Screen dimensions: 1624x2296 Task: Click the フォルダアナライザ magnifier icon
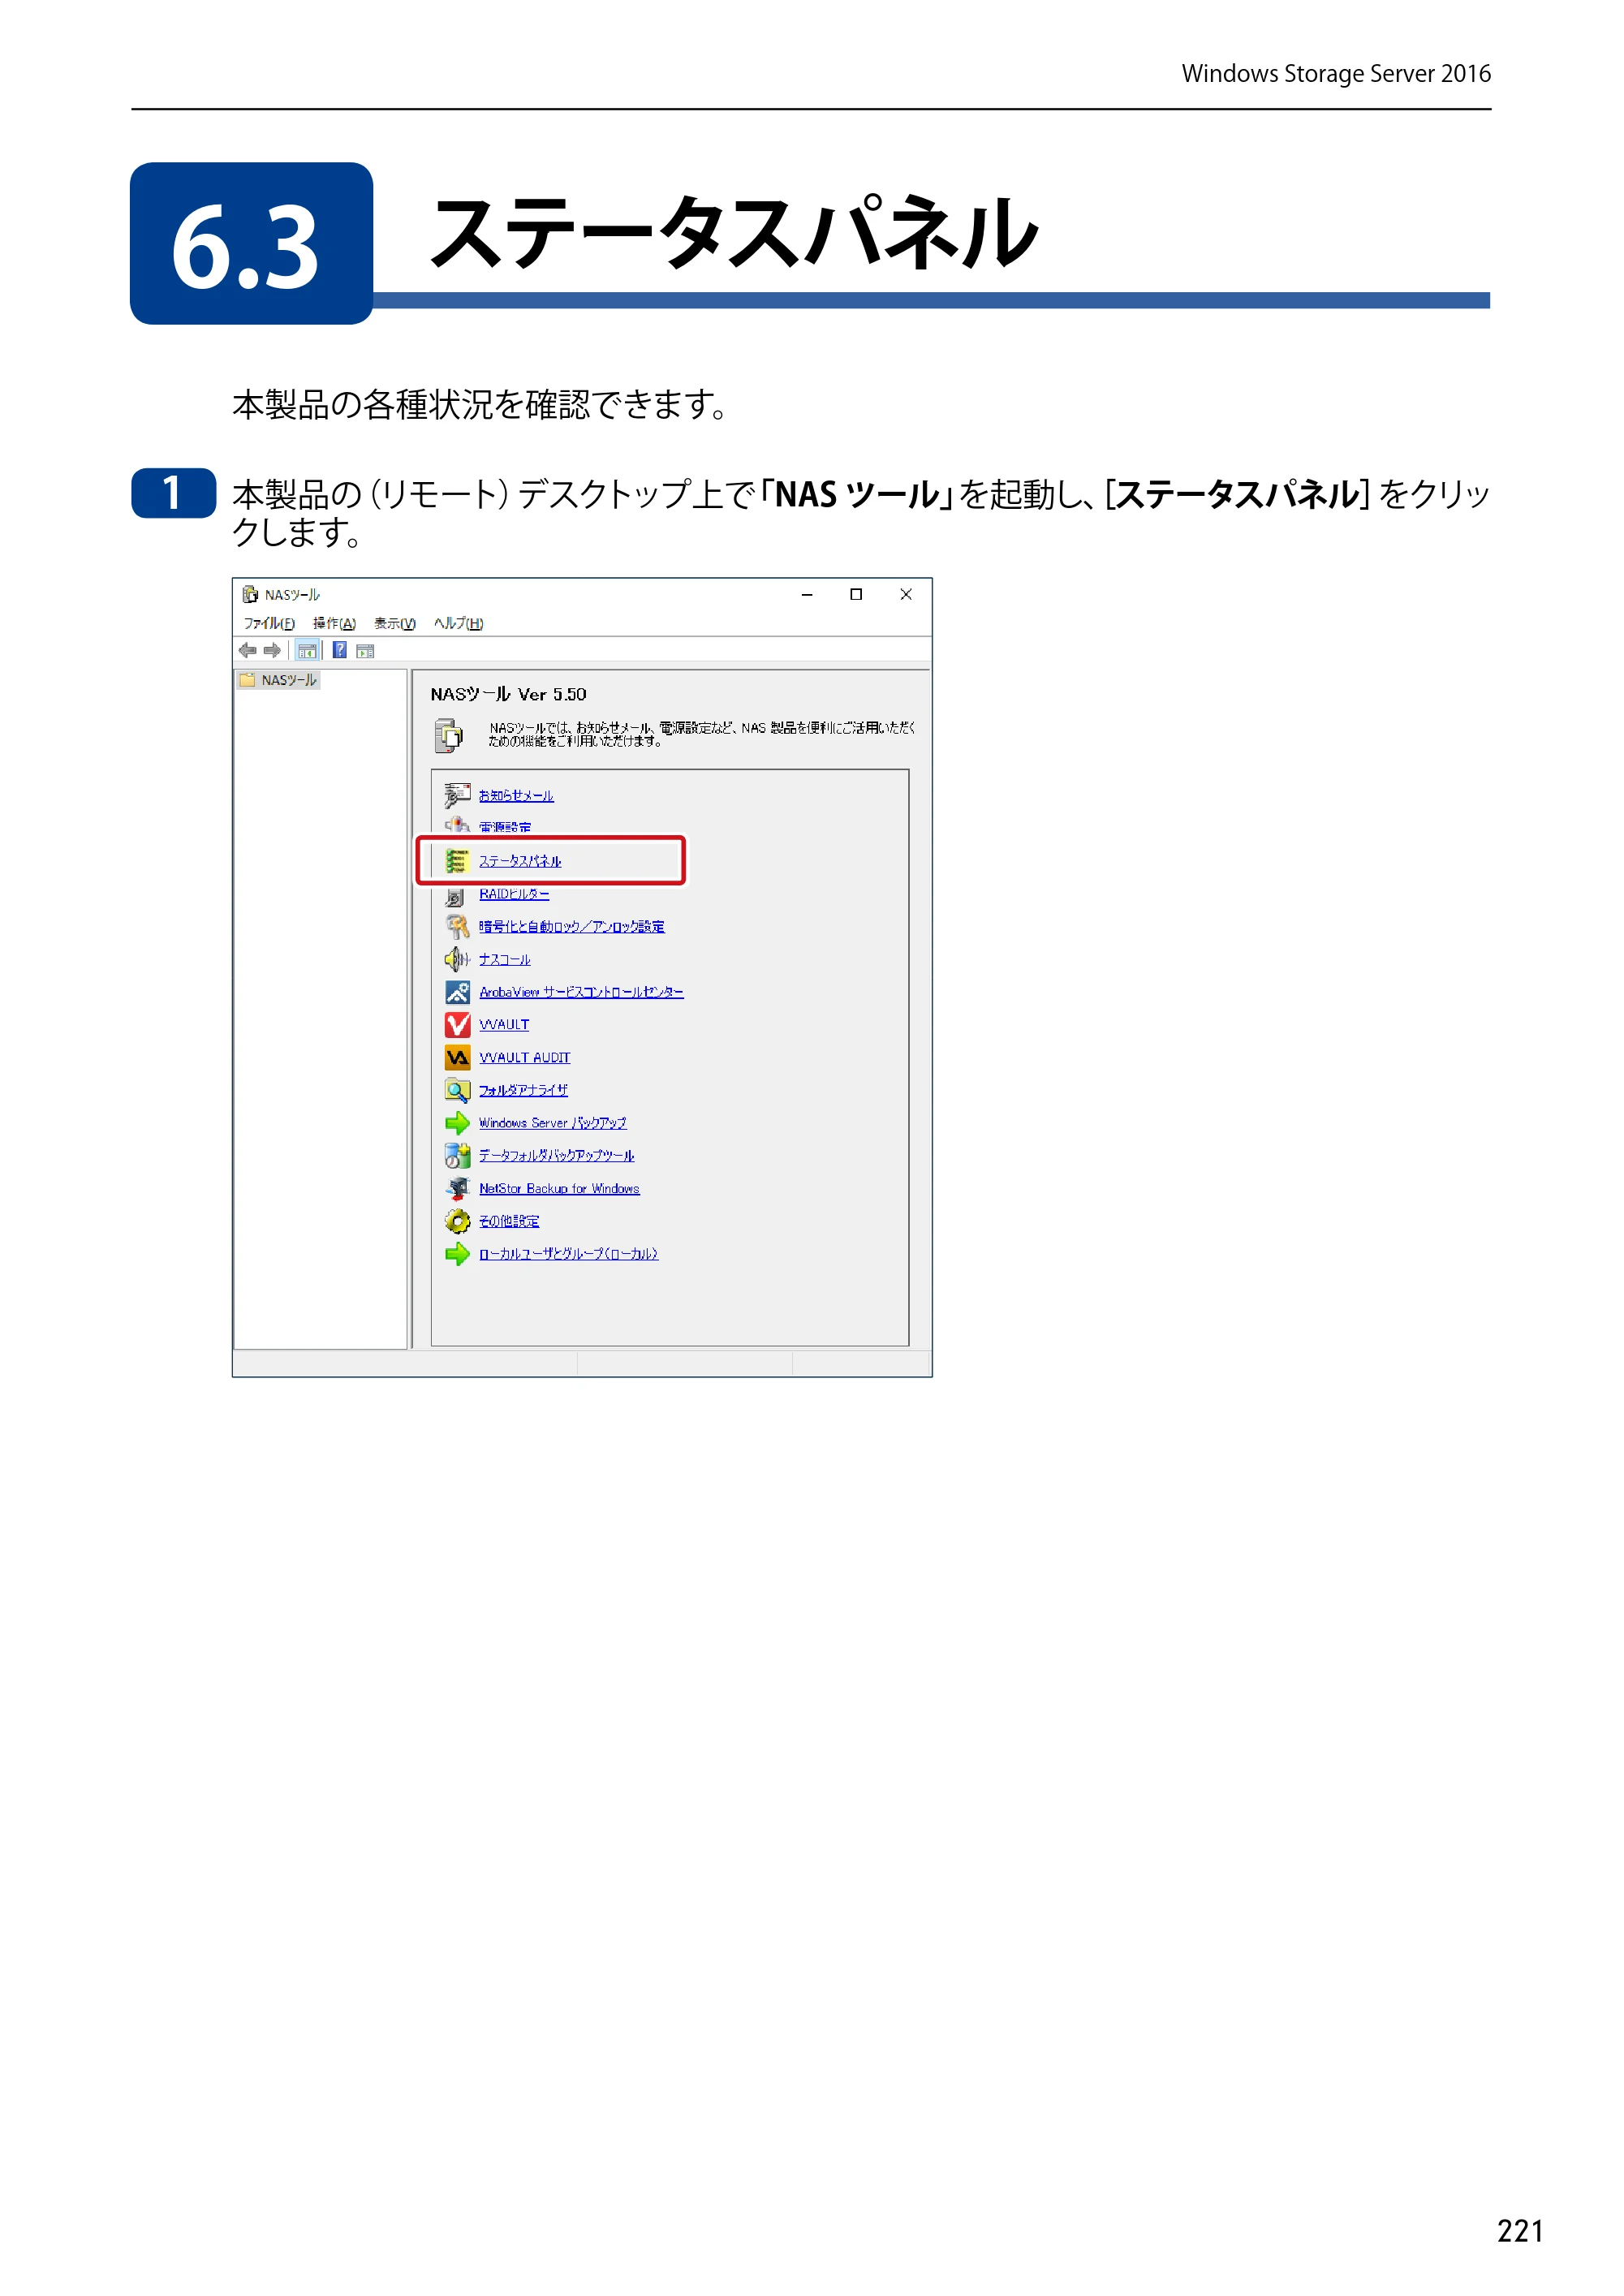tap(457, 1090)
